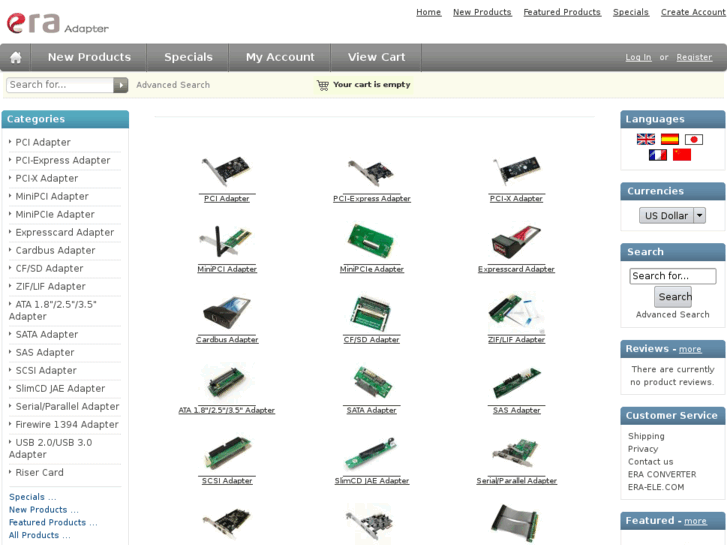Viewport: 727px width, 545px height.
Task: Open the SATA Adapter product image
Action: pos(371,383)
